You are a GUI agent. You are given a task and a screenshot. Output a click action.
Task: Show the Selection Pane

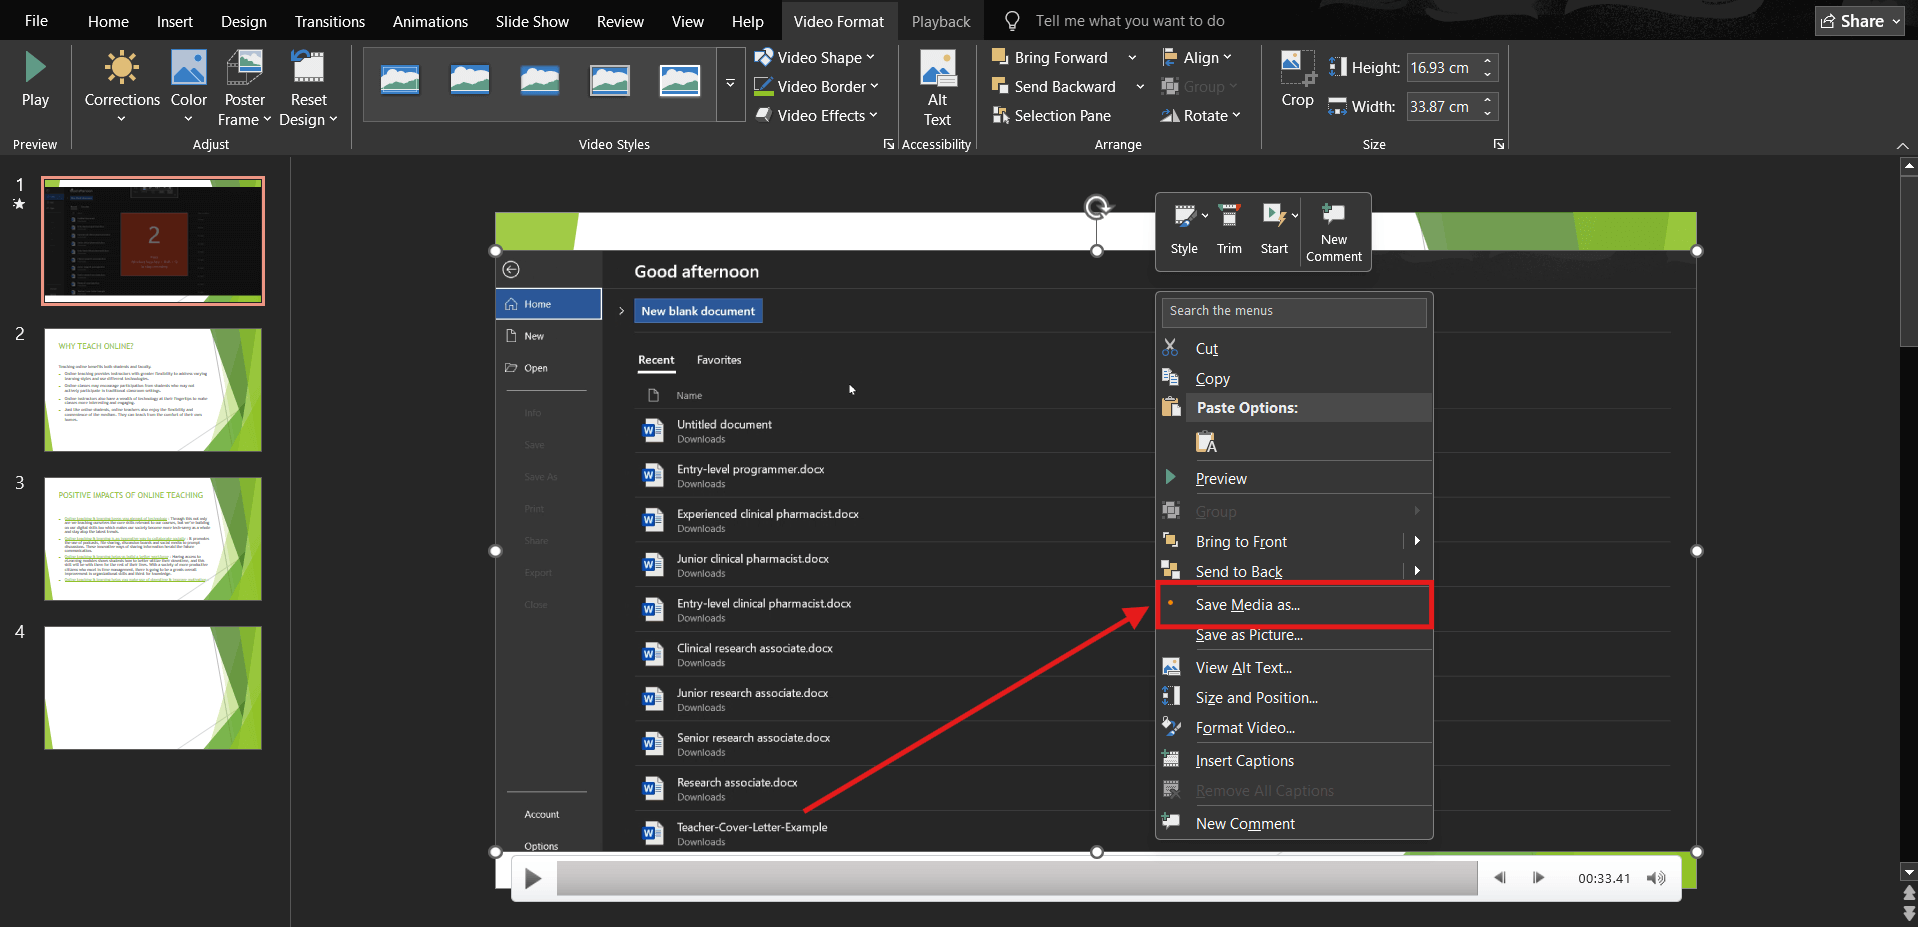pos(1052,115)
